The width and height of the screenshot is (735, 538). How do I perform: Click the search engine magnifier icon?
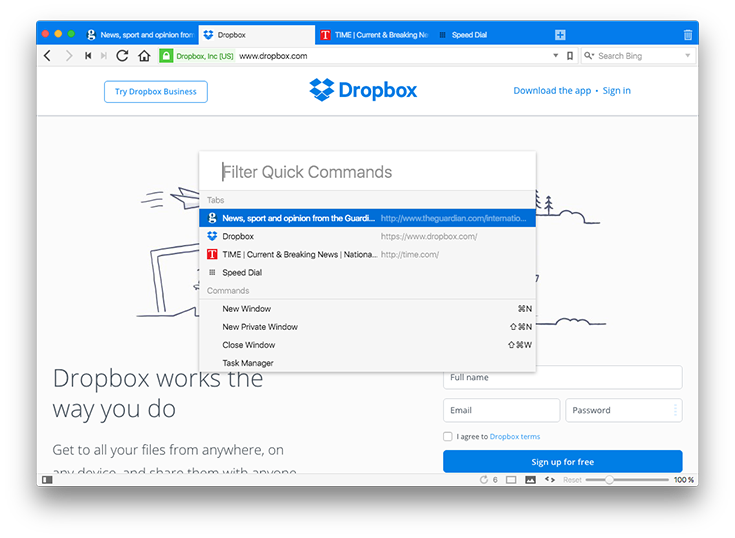pyautogui.click(x=589, y=56)
